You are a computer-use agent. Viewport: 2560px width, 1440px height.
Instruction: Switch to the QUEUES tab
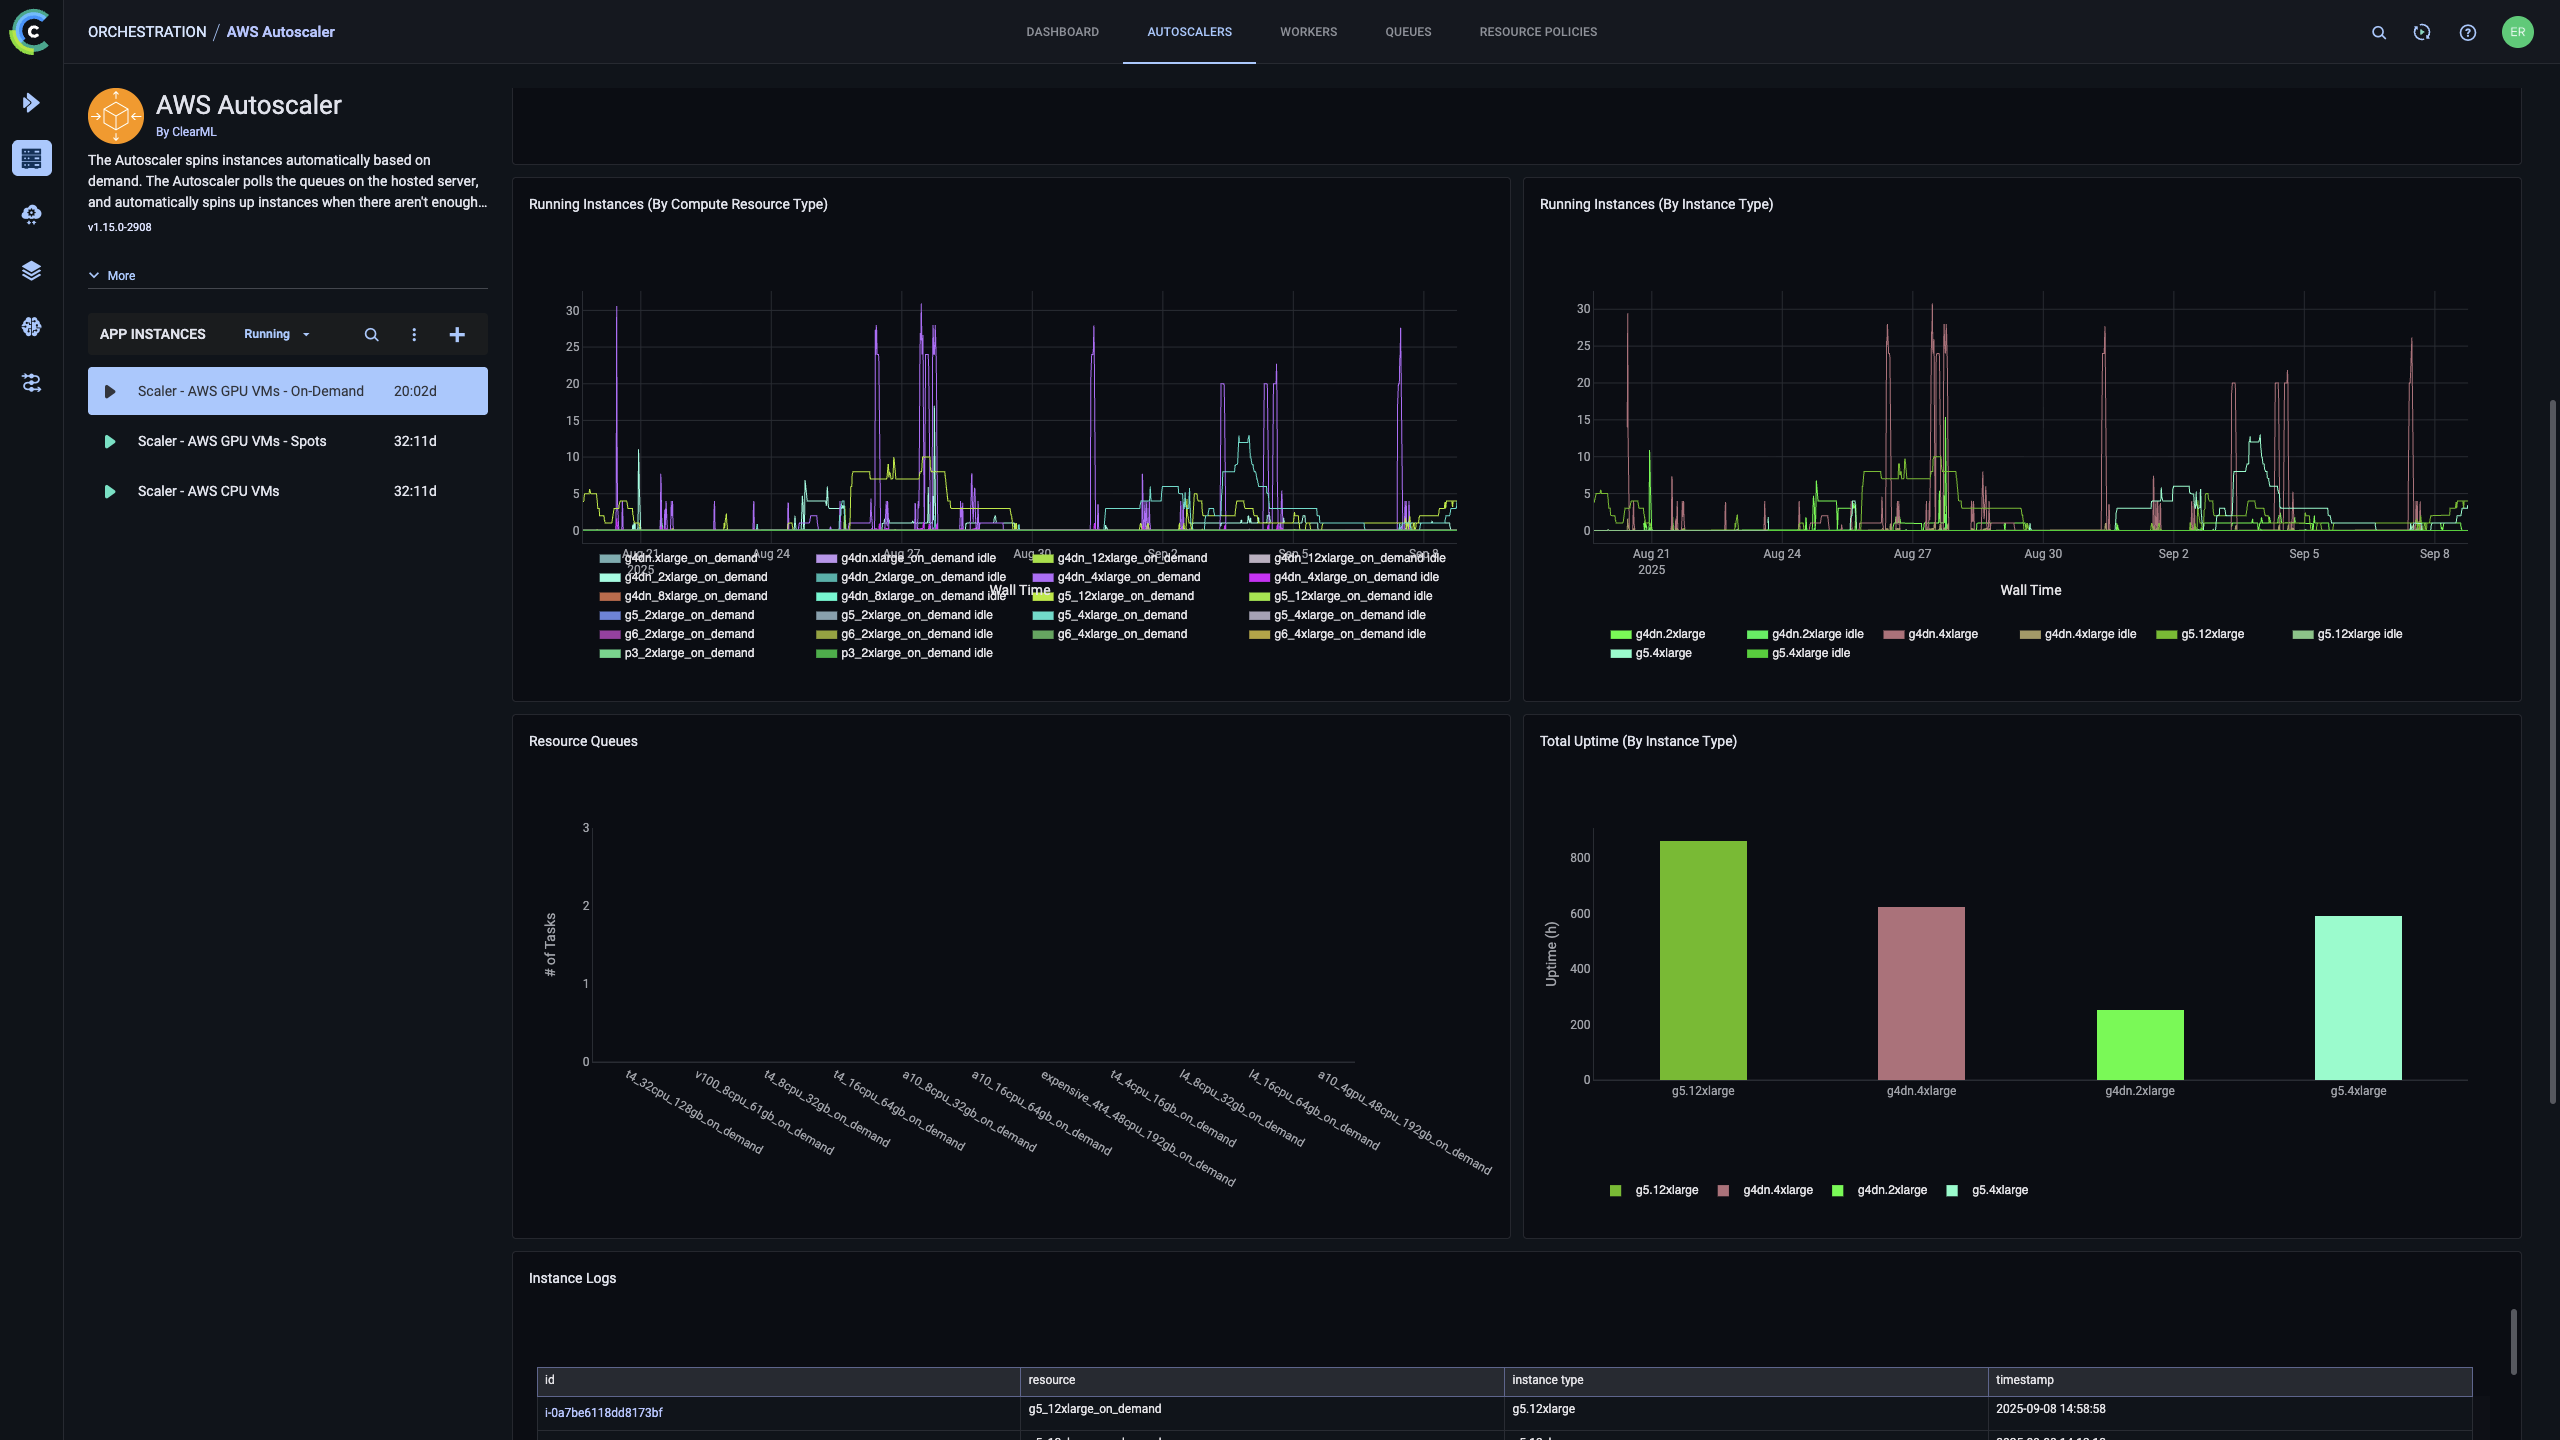[1407, 31]
